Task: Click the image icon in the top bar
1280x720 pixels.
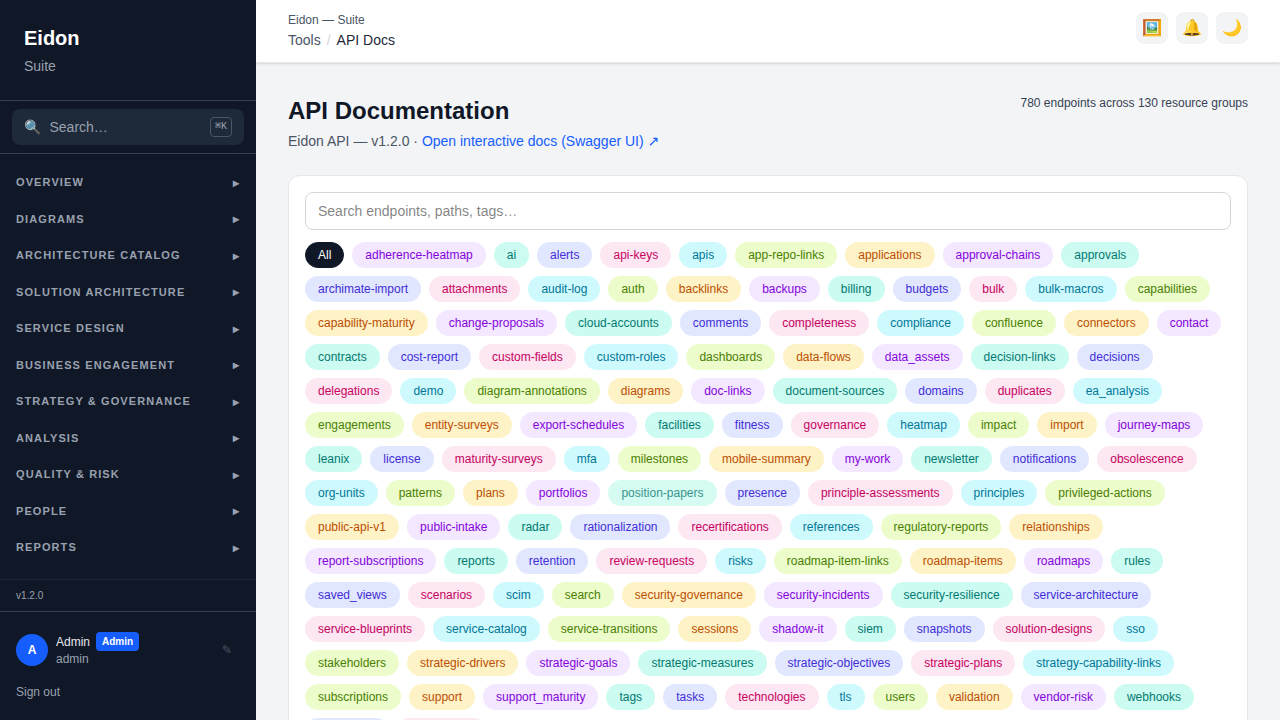Action: (x=1152, y=28)
